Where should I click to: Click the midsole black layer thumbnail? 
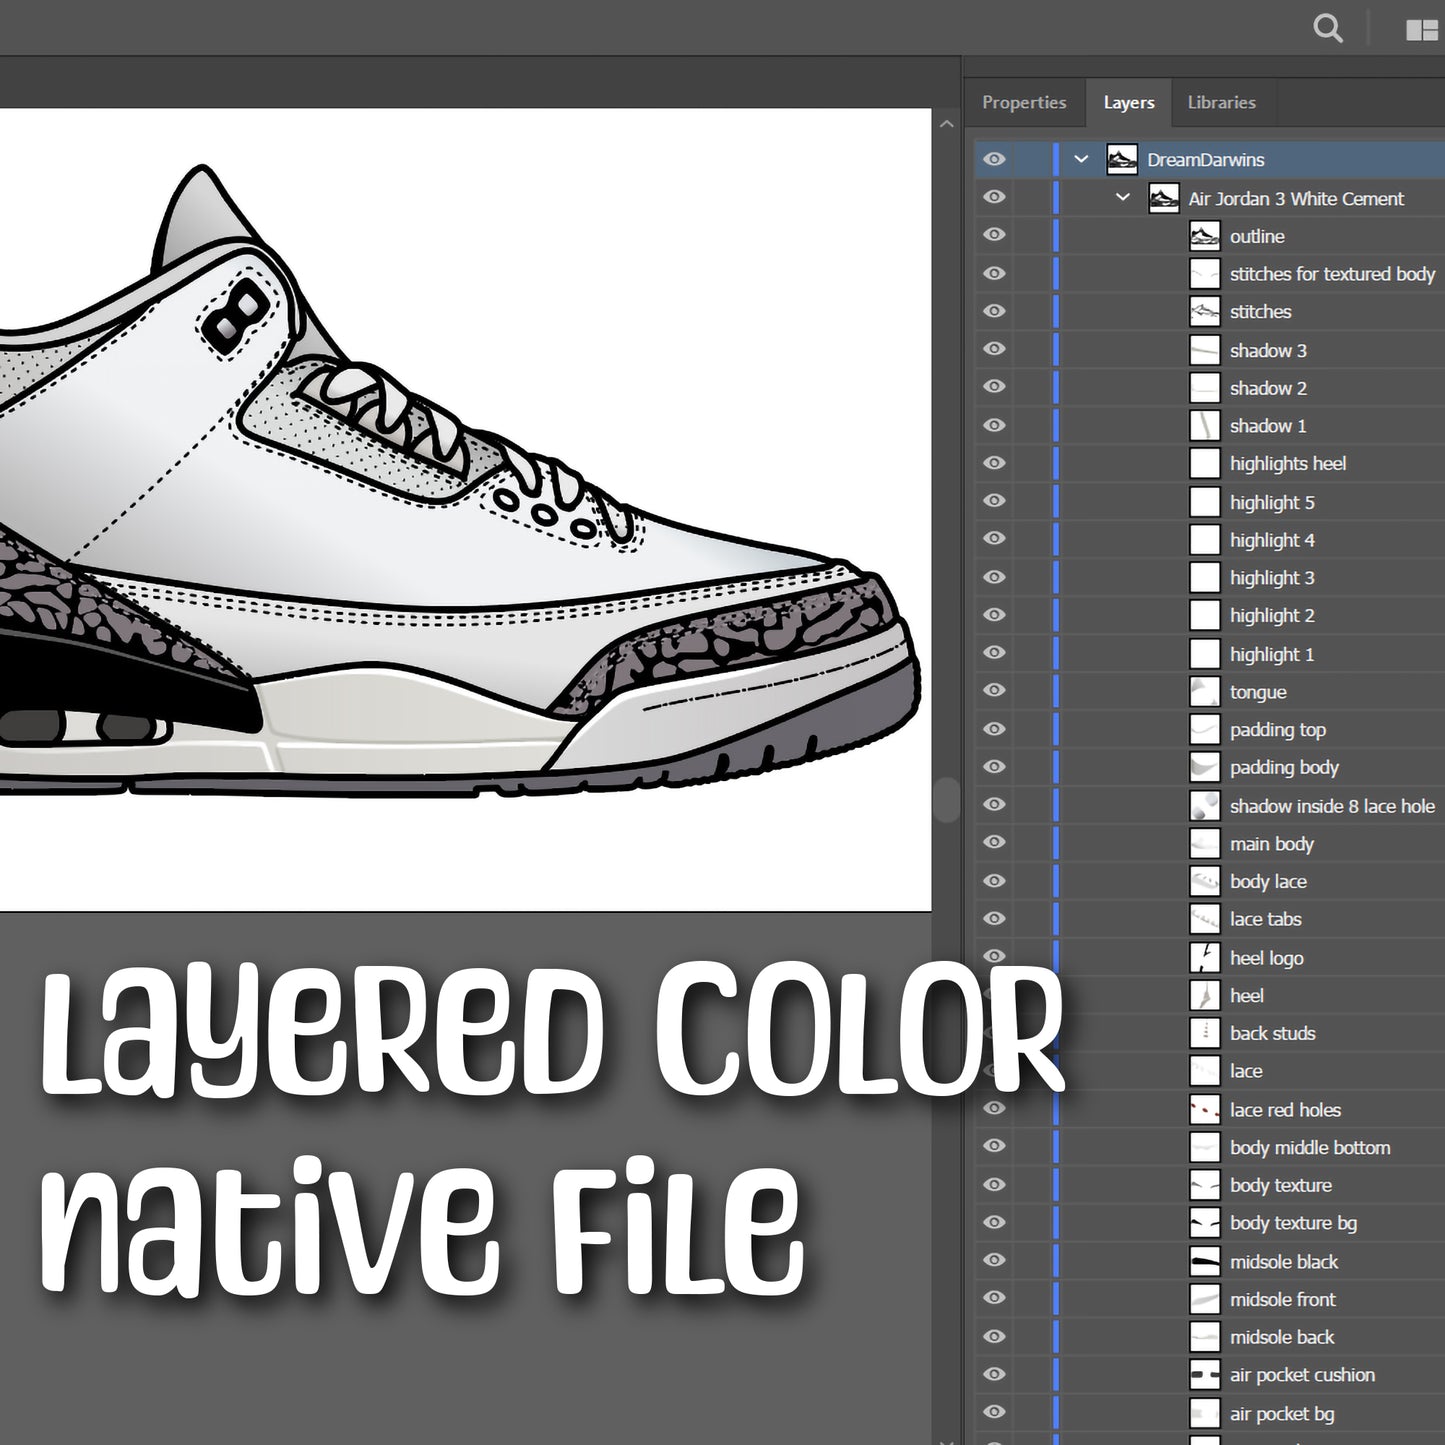click(1203, 1261)
